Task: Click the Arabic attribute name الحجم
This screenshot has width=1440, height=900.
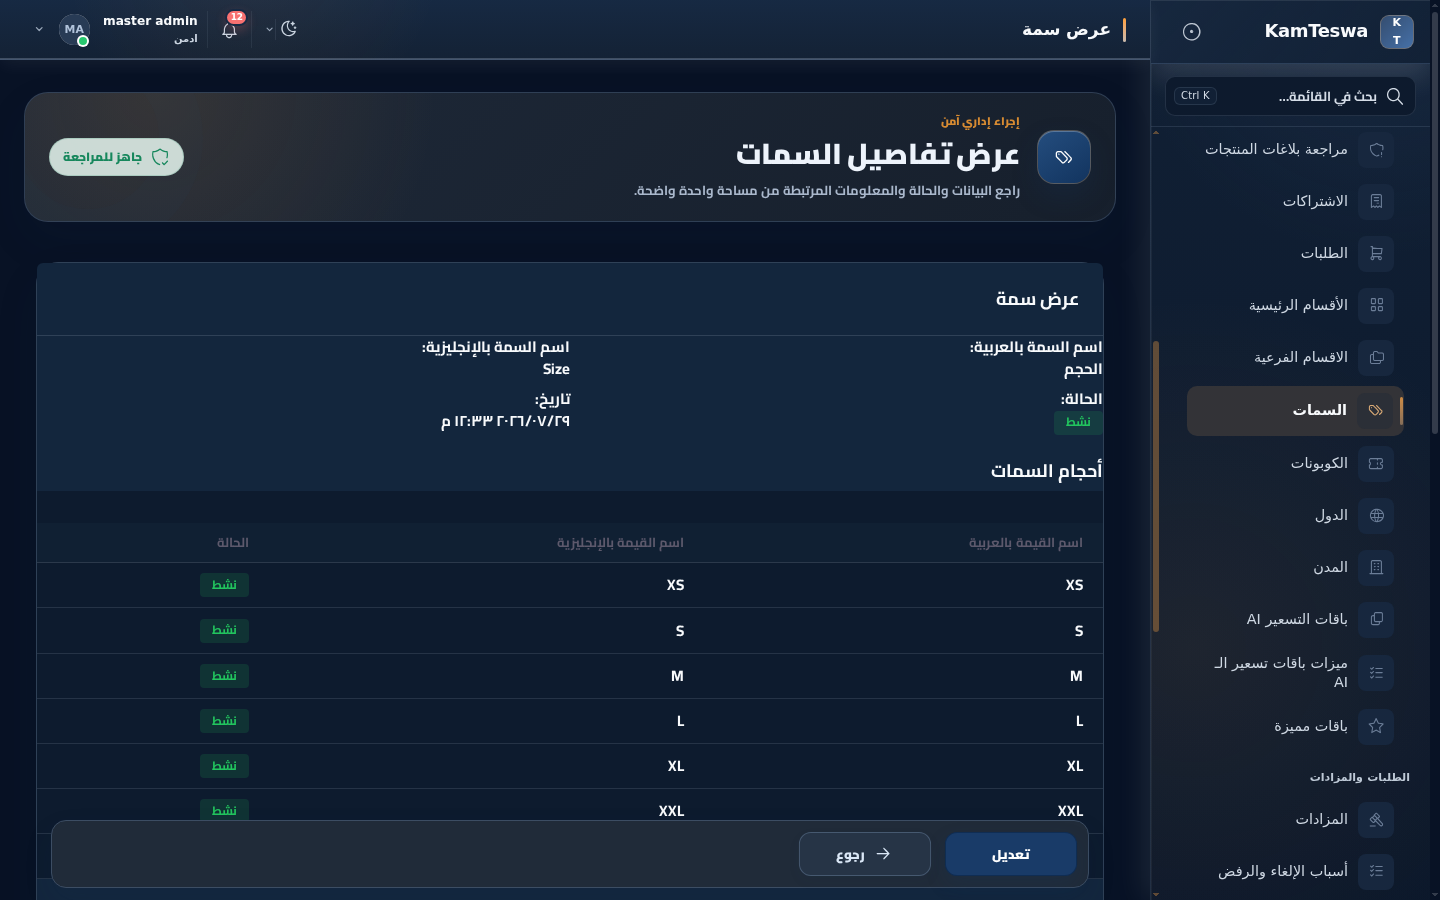Action: (x=1083, y=369)
